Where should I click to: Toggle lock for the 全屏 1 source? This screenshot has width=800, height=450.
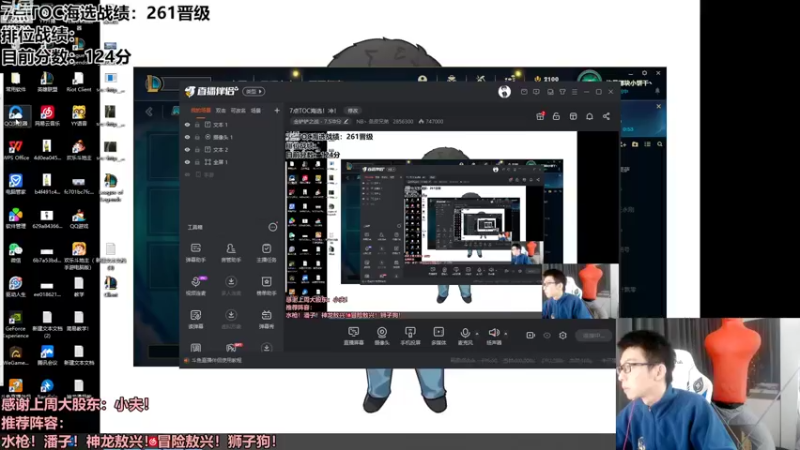(x=197, y=162)
